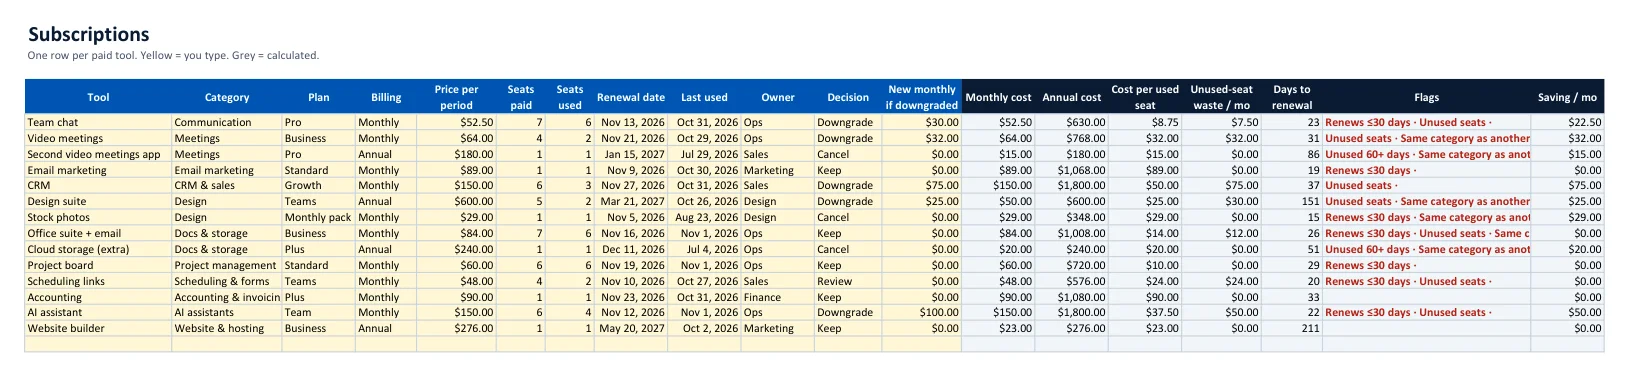Click the Jan 15, 2027 renewal date
Viewport: 1629px width, 377px height.
631,154
